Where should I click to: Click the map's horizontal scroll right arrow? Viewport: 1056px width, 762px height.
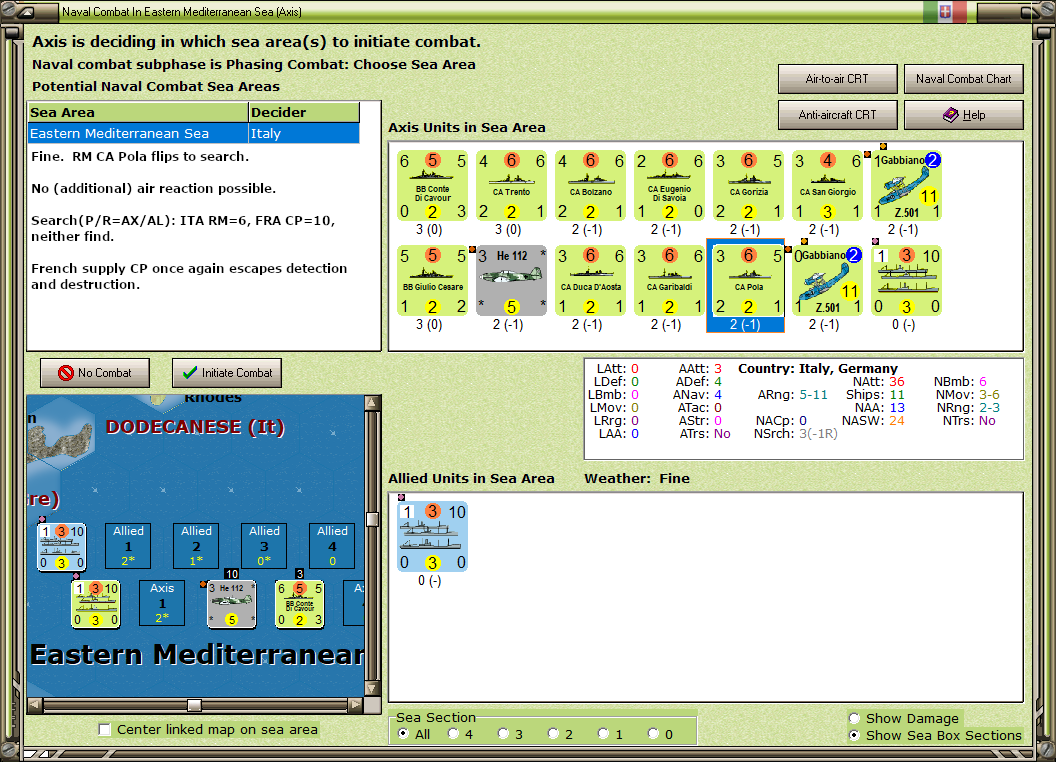356,705
